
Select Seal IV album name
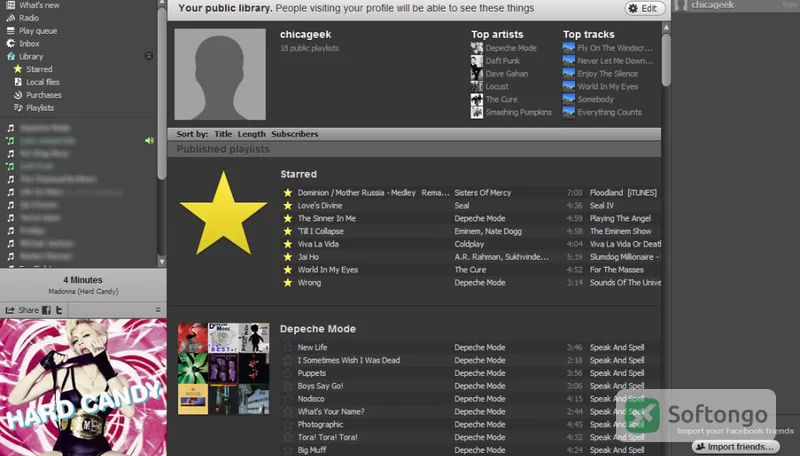click(602, 206)
